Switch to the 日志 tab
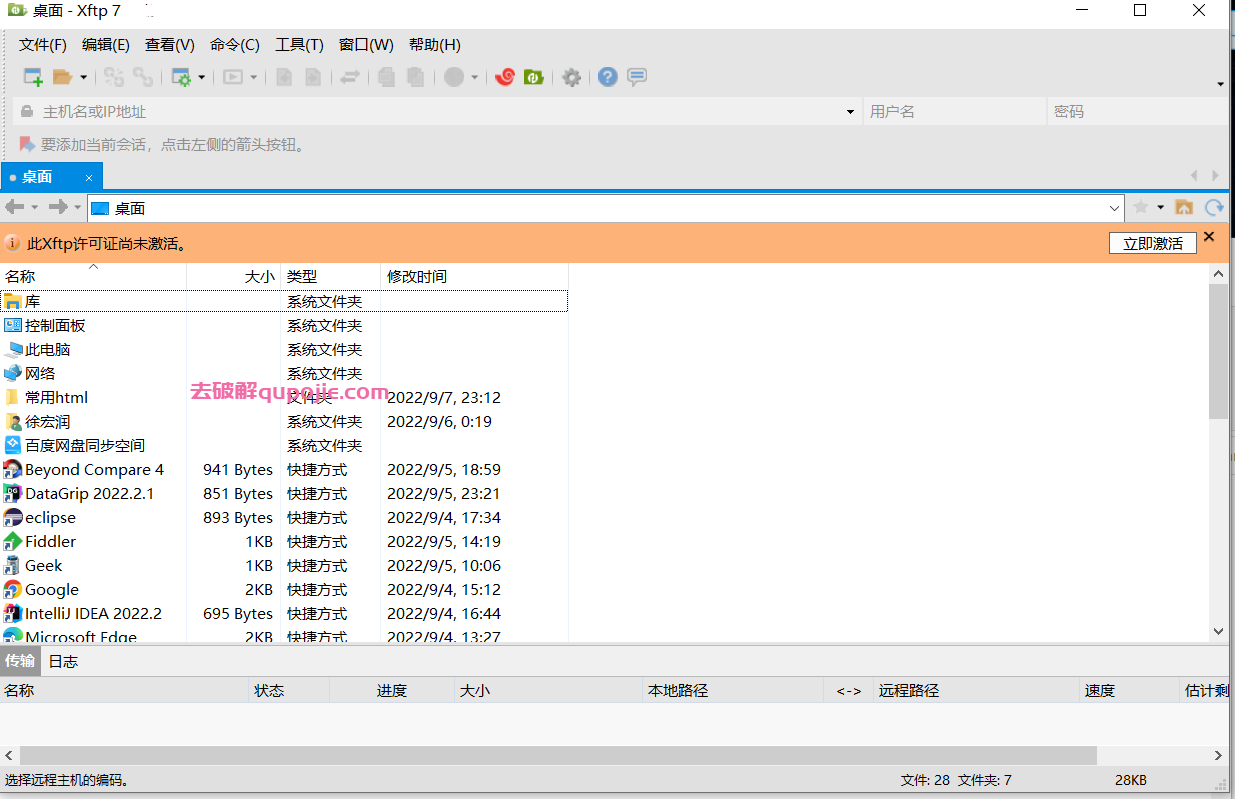Screen dimensions: 1235x799 point(63,661)
